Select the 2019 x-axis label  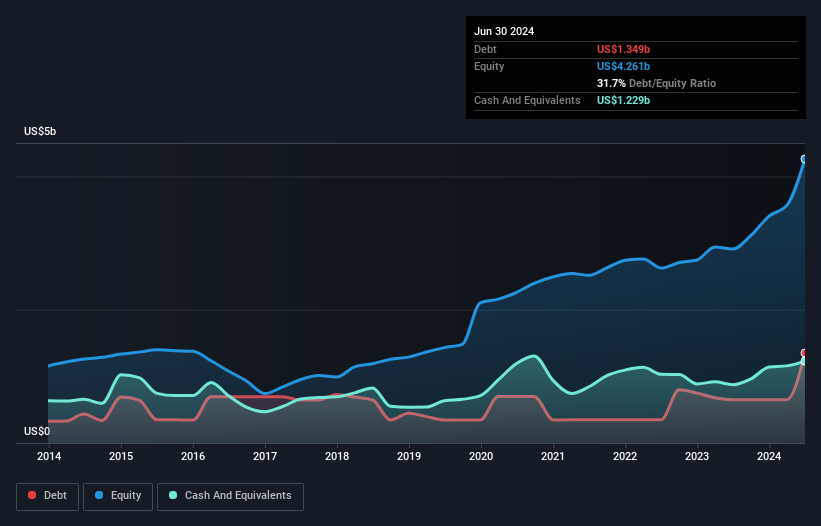(x=409, y=456)
